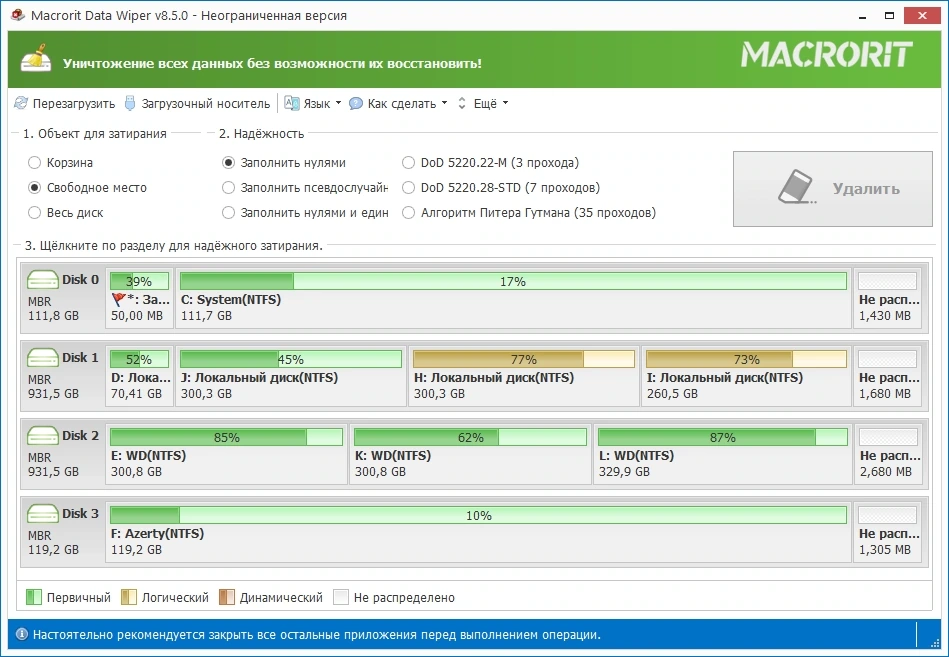Screen dimensions: 949x657
Task: Select Заполнить нулями method
Action: coord(284,163)
